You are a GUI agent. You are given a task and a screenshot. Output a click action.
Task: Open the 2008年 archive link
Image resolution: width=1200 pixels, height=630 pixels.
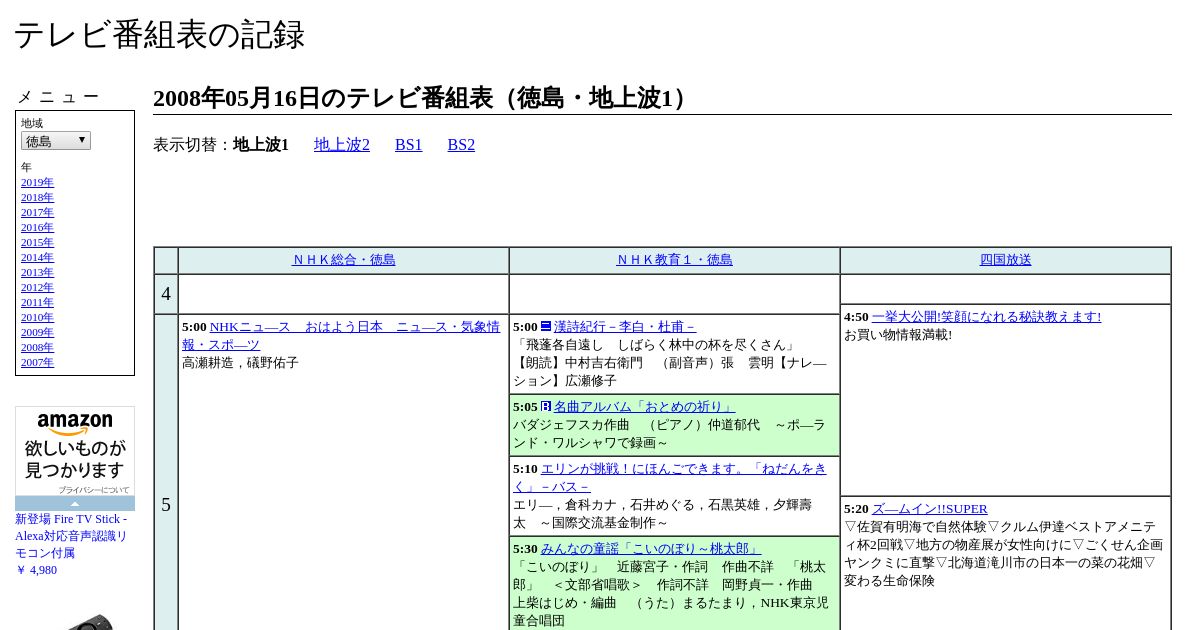coord(37,347)
